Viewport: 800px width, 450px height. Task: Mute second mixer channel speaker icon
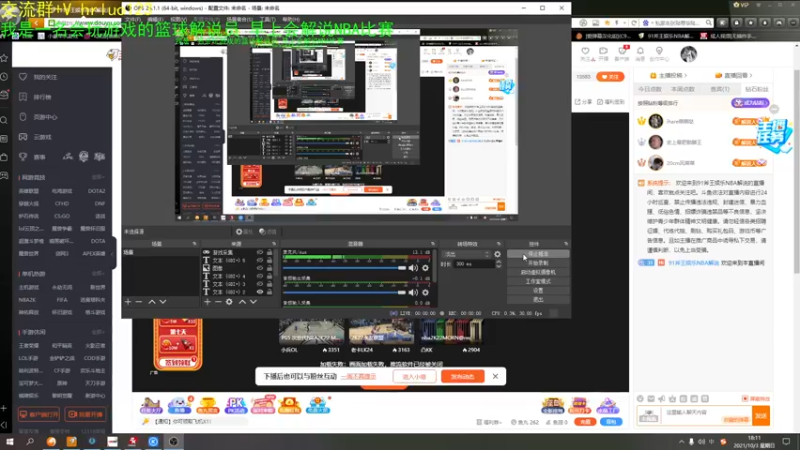[x=413, y=292]
